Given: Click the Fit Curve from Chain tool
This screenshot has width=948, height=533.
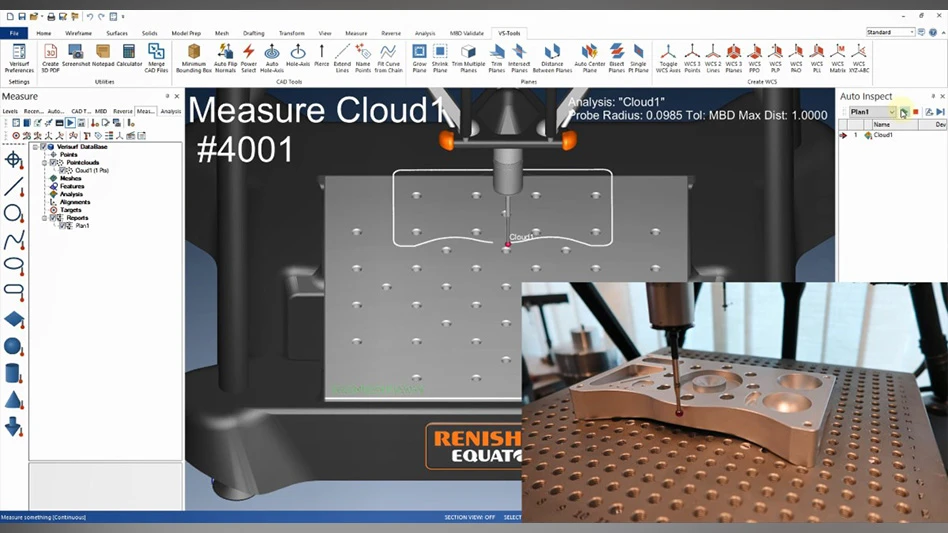Looking at the screenshot, I should point(387,57).
